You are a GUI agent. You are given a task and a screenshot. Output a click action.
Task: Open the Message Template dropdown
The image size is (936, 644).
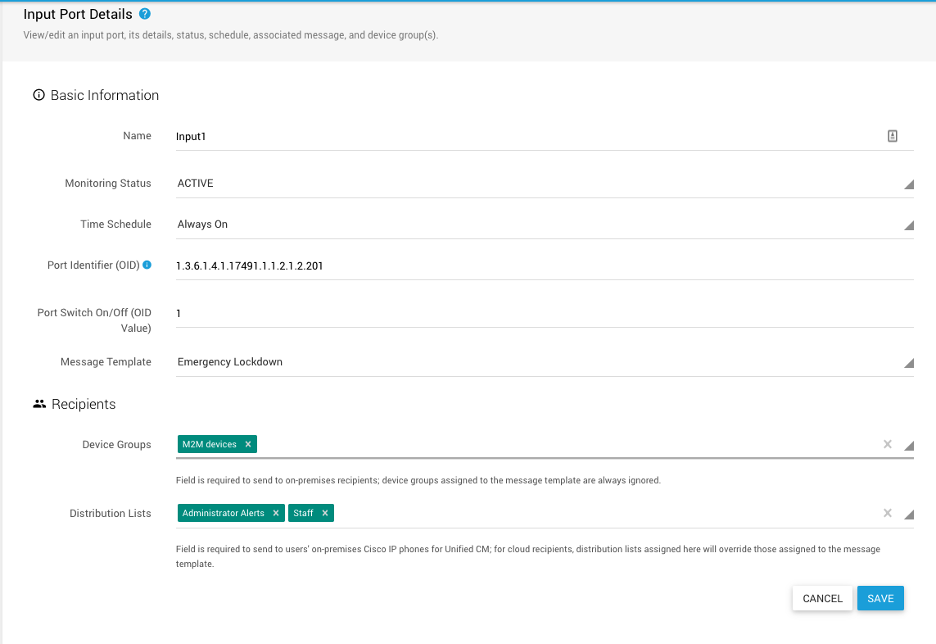[908, 364]
